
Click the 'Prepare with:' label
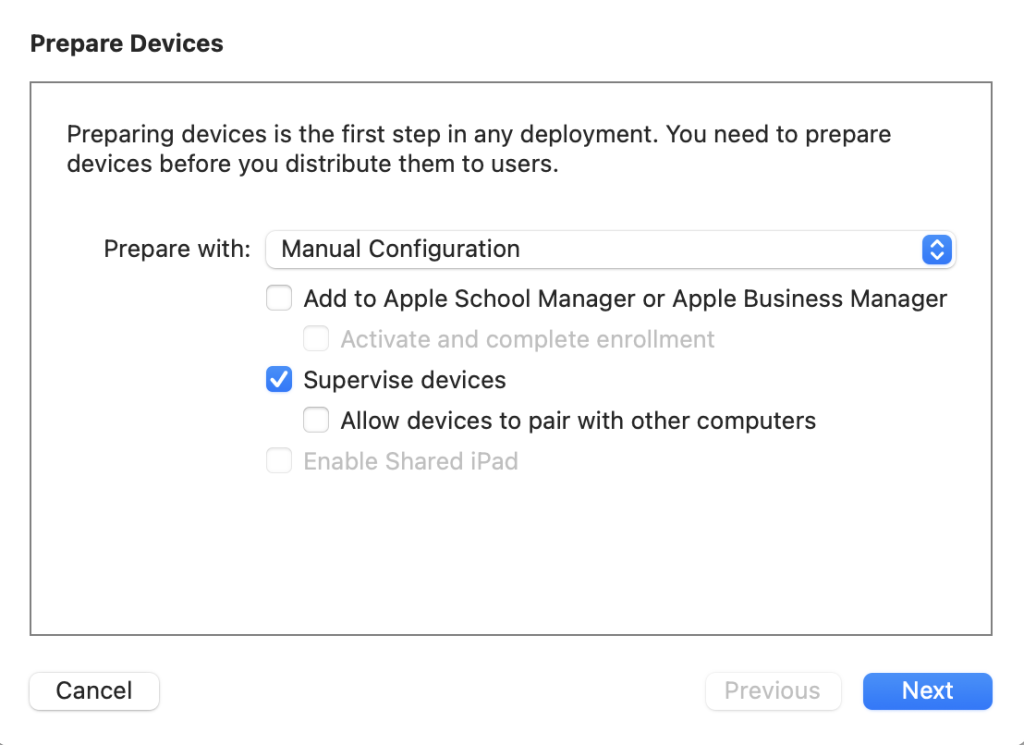pos(177,249)
